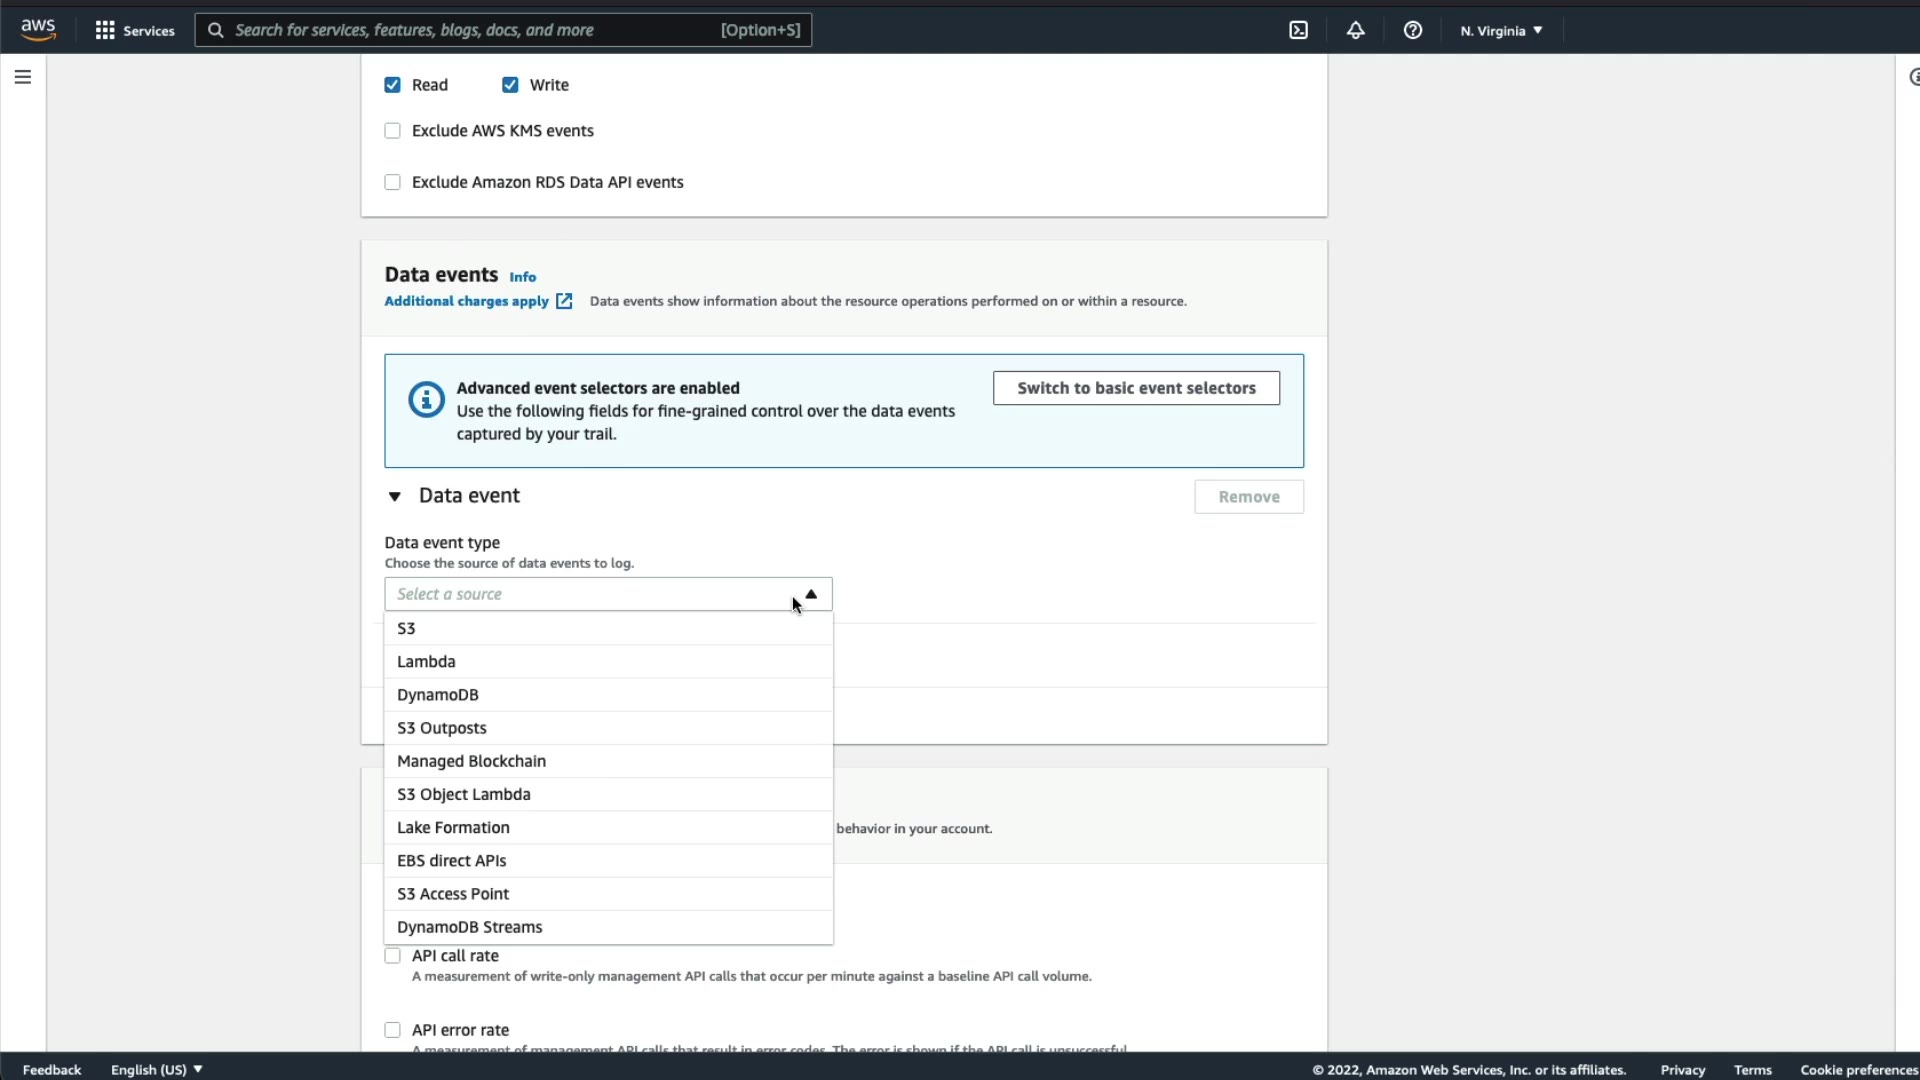Click the Additional charges apply external link icon
This screenshot has height=1080, width=1920.
click(x=564, y=301)
